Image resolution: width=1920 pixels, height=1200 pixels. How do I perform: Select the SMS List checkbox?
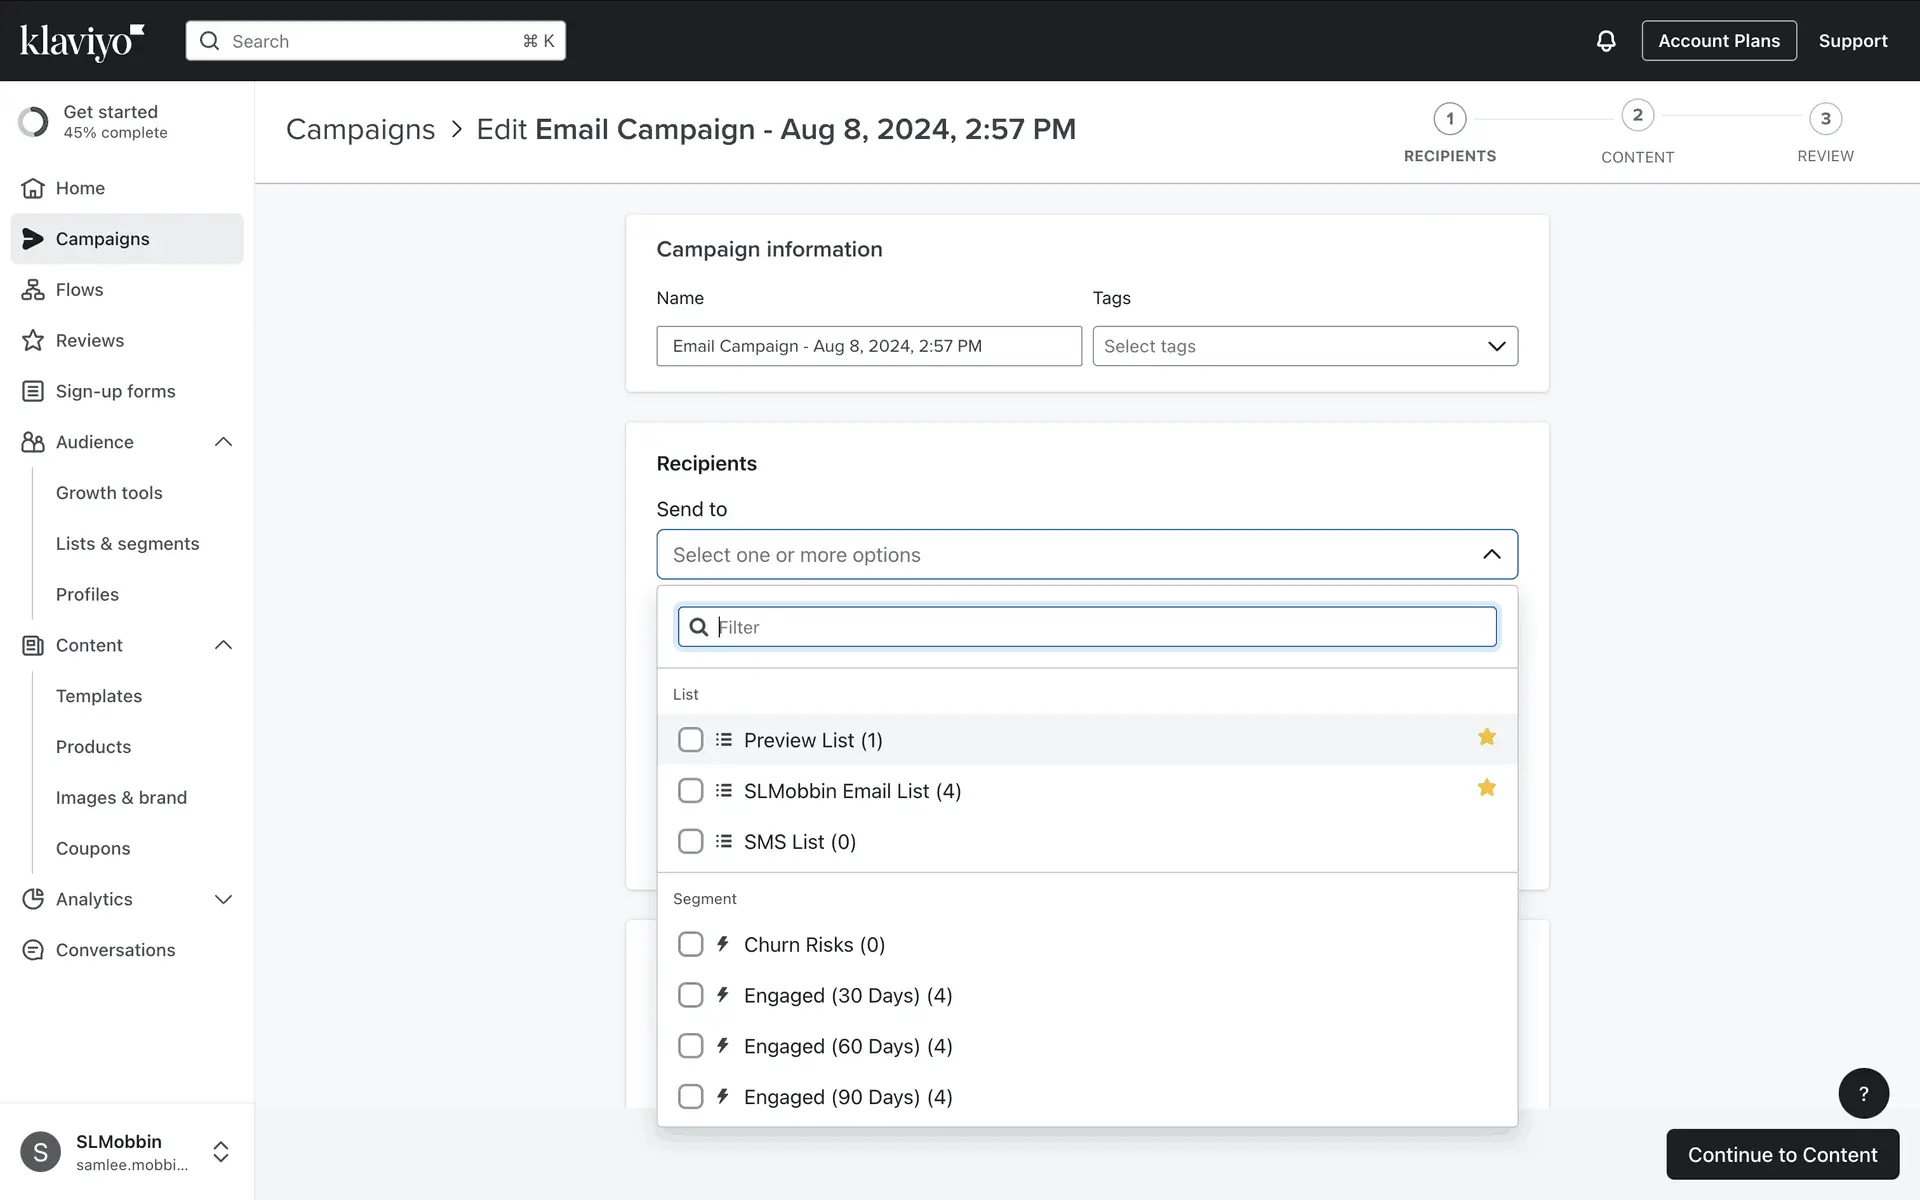click(x=690, y=842)
